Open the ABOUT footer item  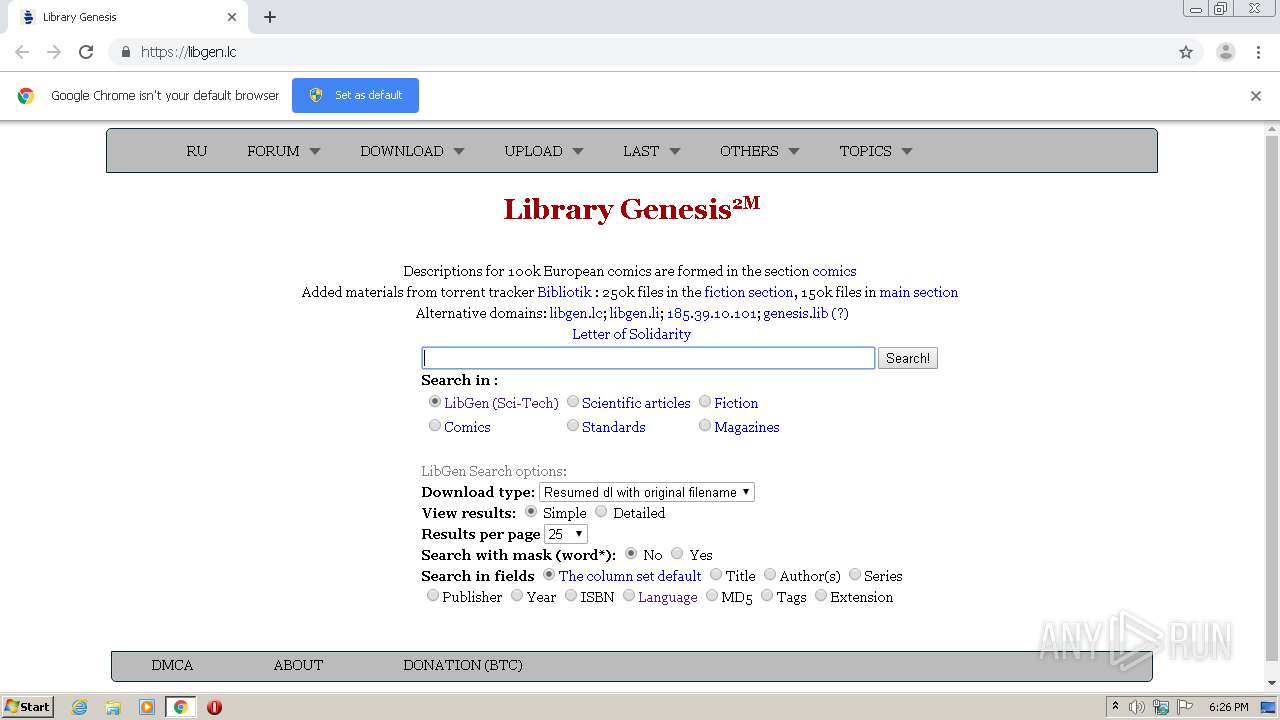tap(298, 665)
